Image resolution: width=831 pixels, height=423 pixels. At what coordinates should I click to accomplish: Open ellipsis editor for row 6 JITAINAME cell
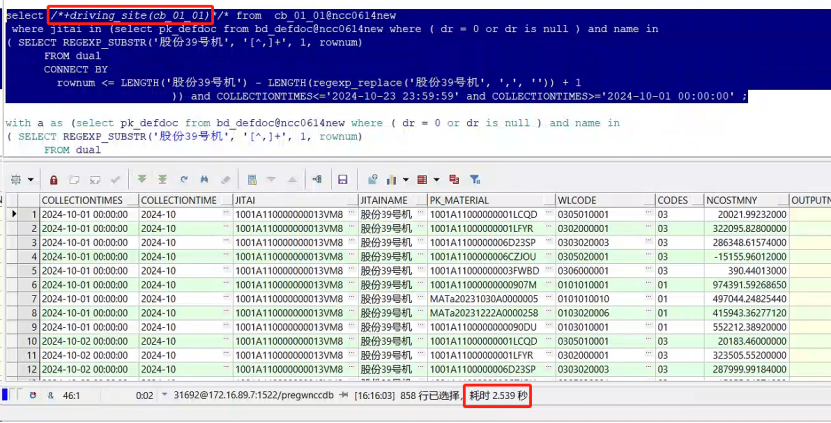[421, 283]
